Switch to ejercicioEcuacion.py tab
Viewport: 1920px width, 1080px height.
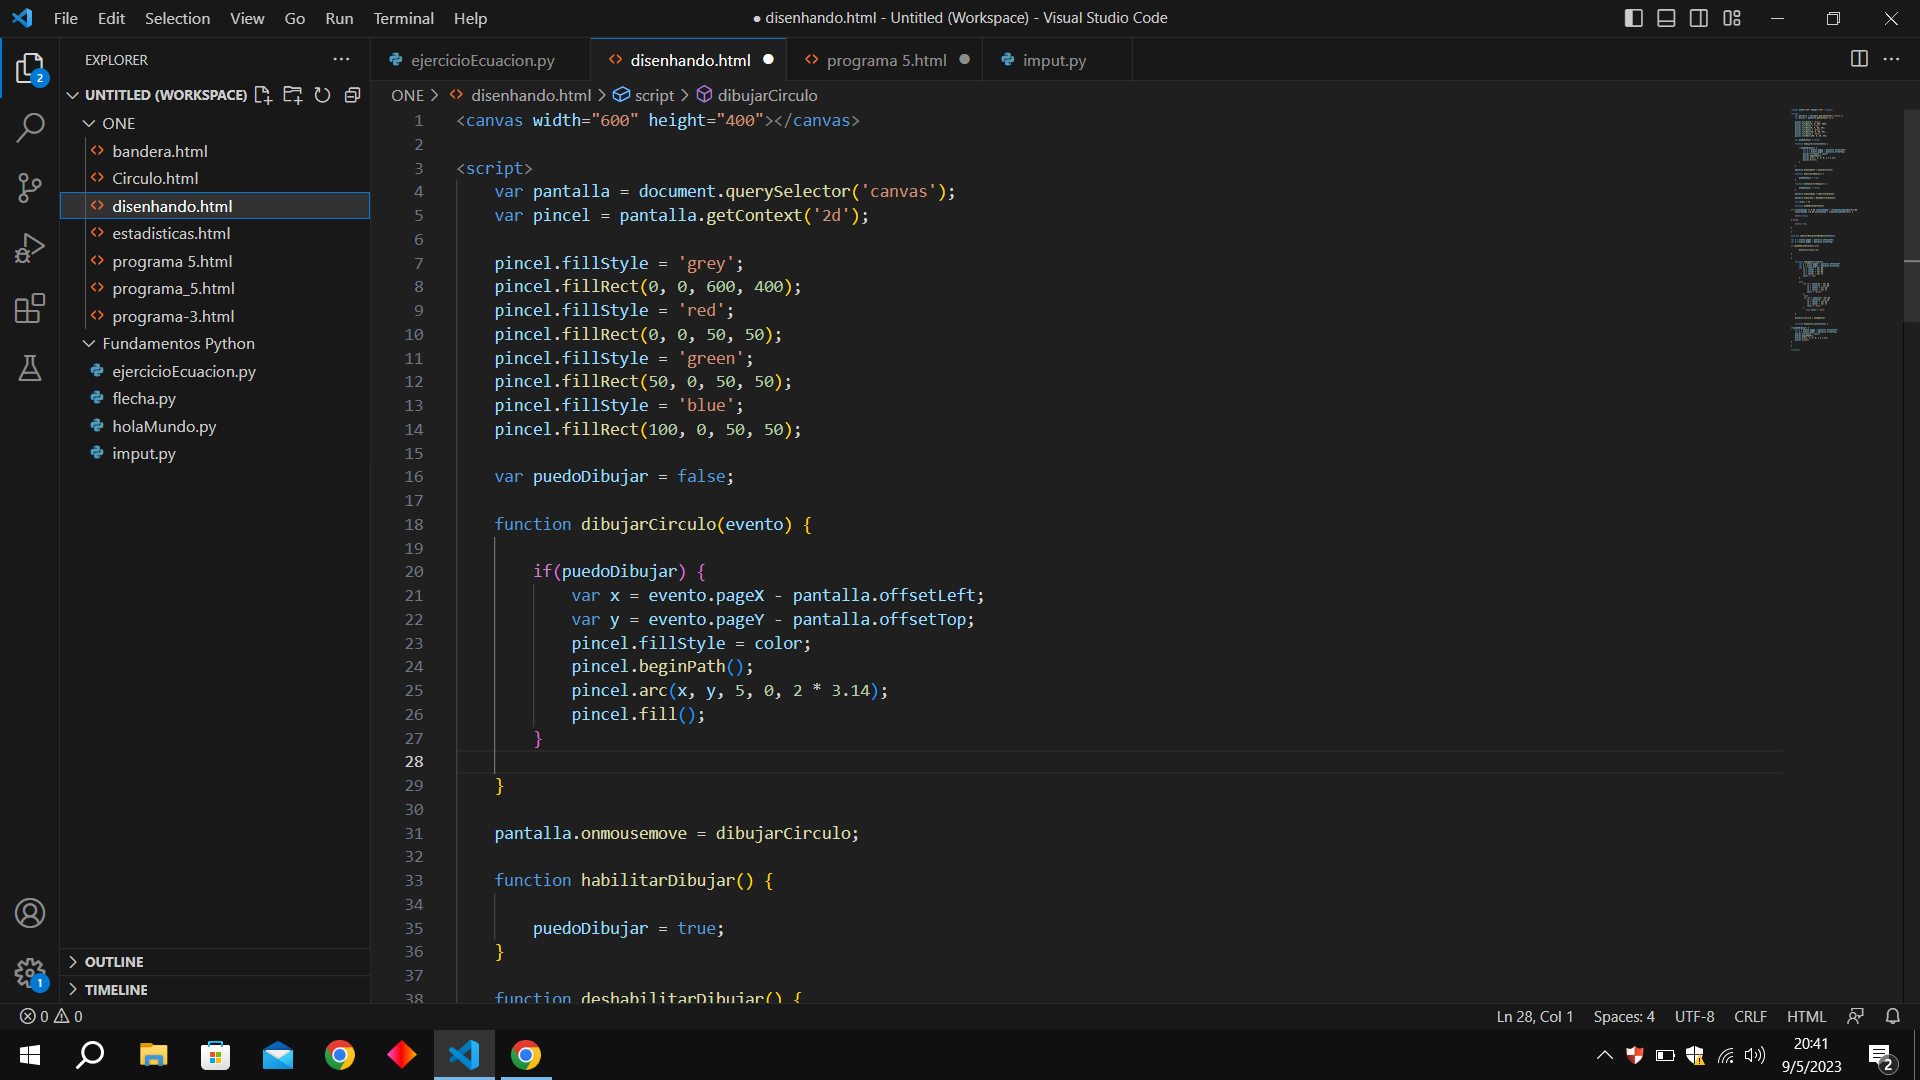tap(482, 60)
